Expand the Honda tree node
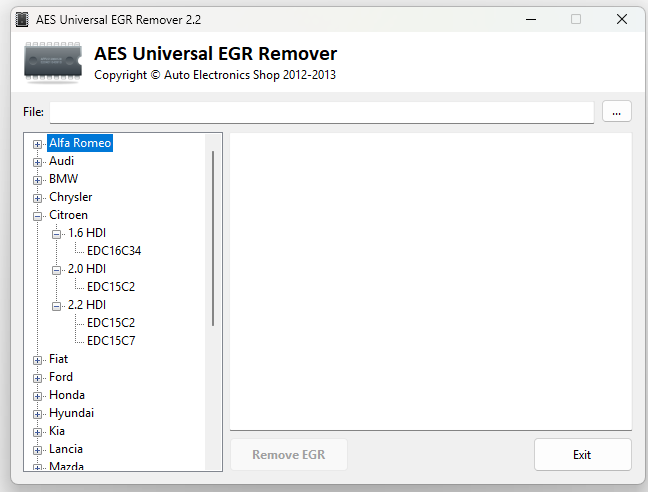 point(37,396)
